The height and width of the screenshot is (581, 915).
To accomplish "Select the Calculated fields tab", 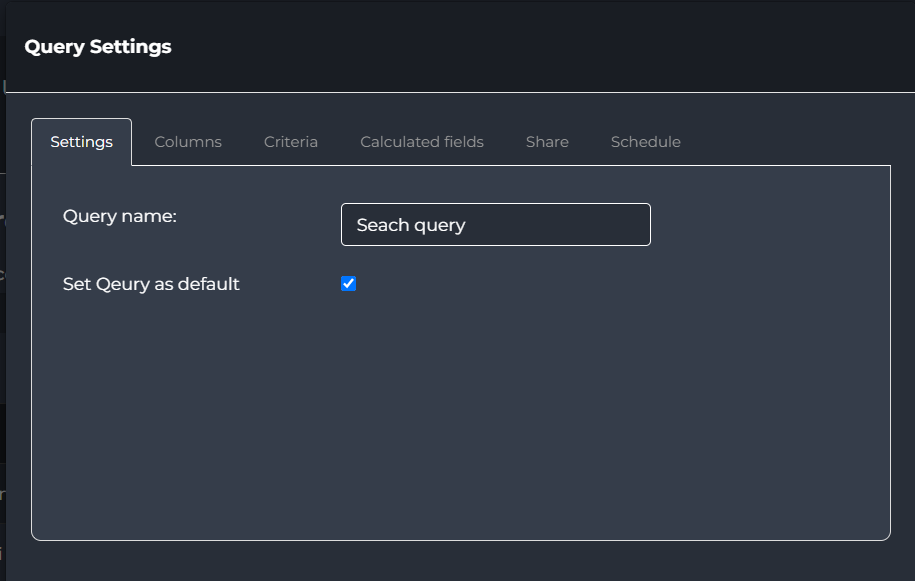I will pyautogui.click(x=422, y=142).
